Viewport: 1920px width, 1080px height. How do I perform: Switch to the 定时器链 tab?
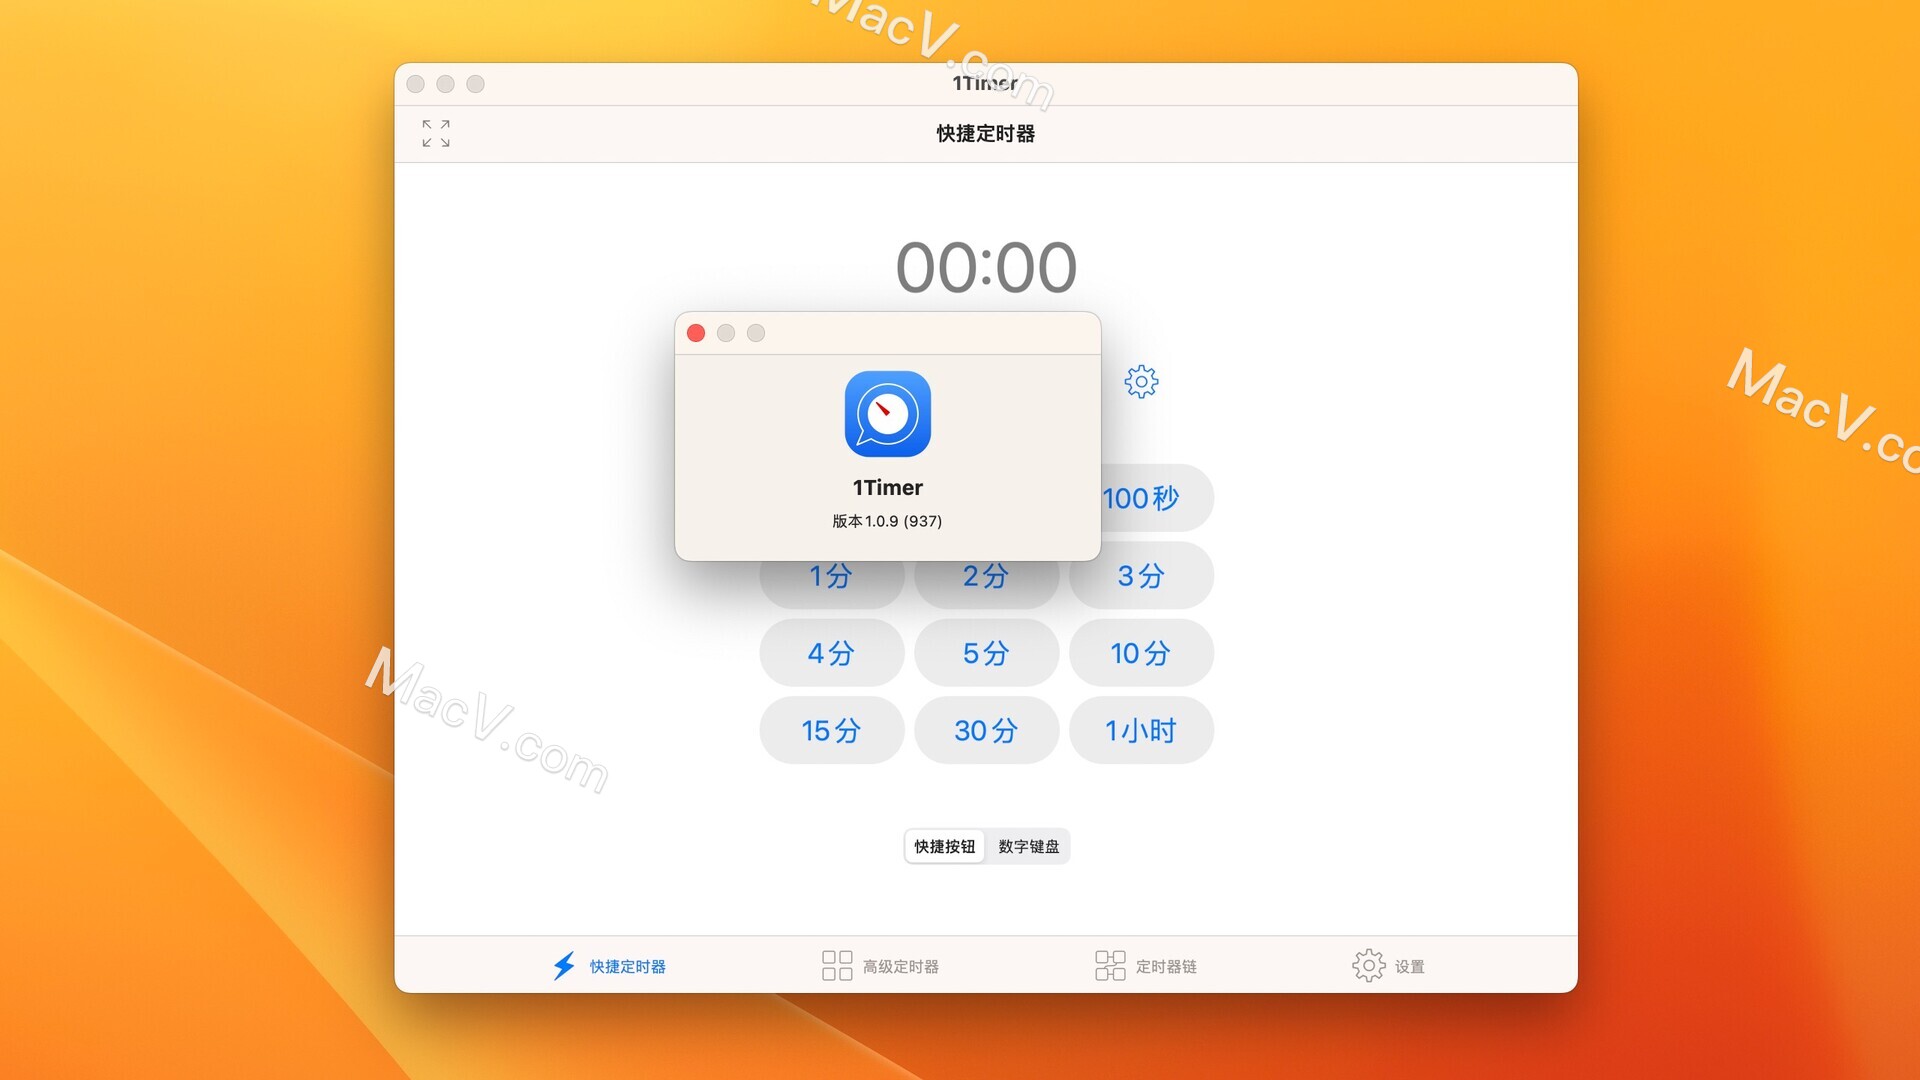click(x=1146, y=966)
